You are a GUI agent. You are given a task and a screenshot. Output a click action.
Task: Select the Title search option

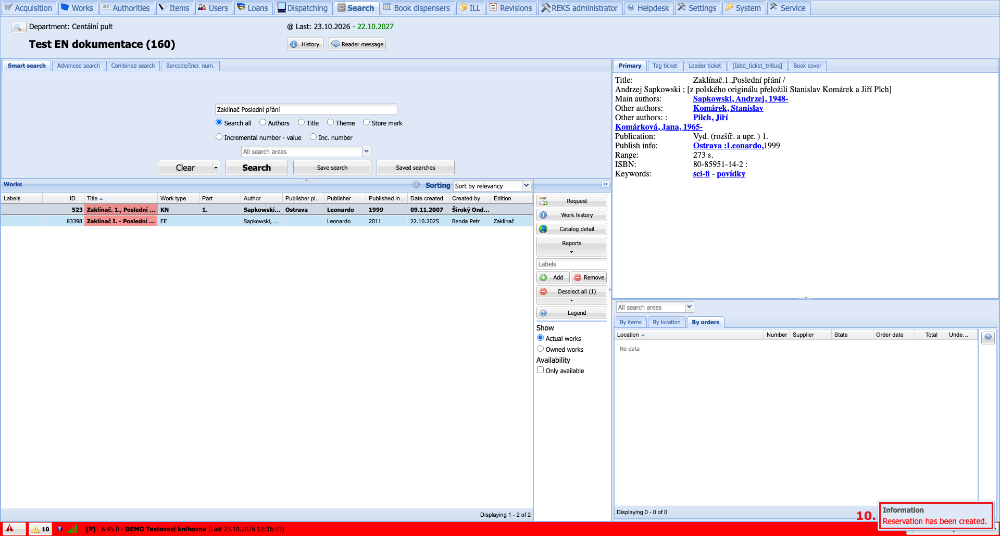tap(301, 123)
